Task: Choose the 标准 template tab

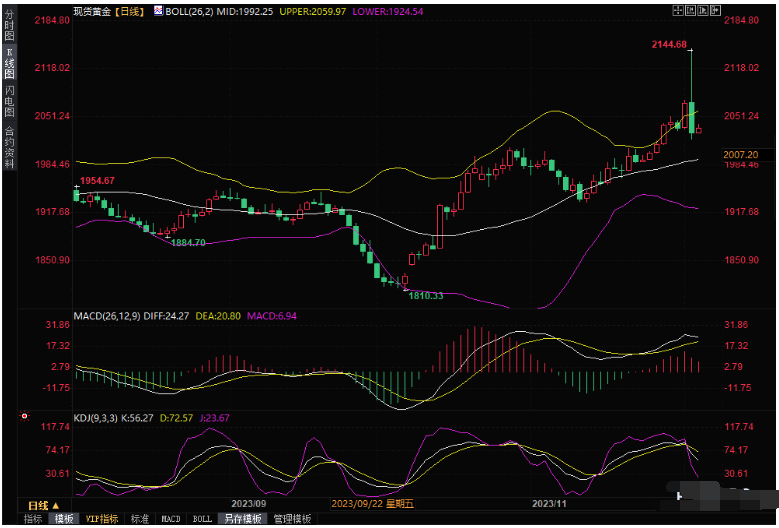Action: [140, 519]
